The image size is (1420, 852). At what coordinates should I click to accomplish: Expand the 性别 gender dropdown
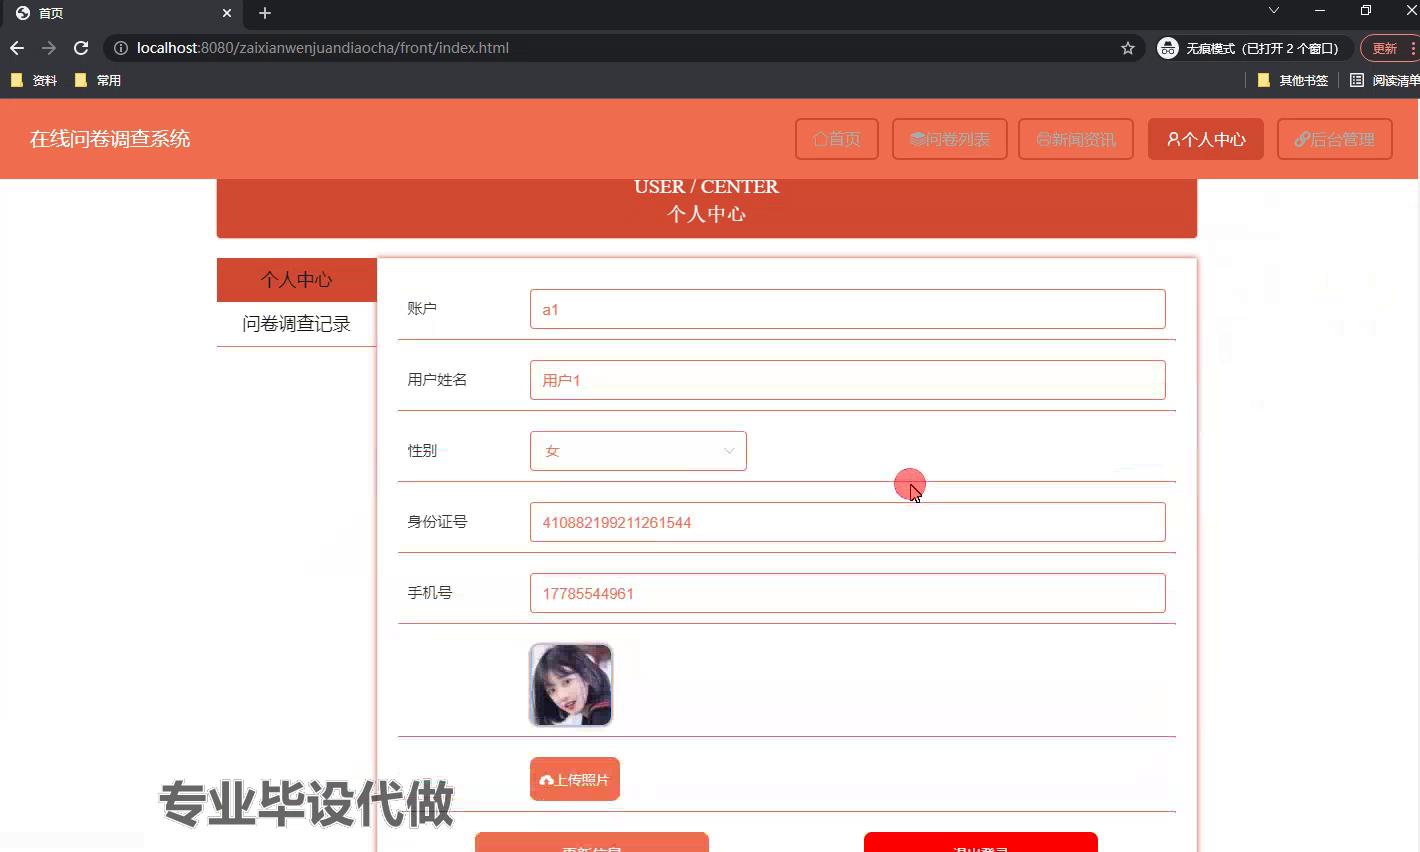pyautogui.click(x=638, y=451)
